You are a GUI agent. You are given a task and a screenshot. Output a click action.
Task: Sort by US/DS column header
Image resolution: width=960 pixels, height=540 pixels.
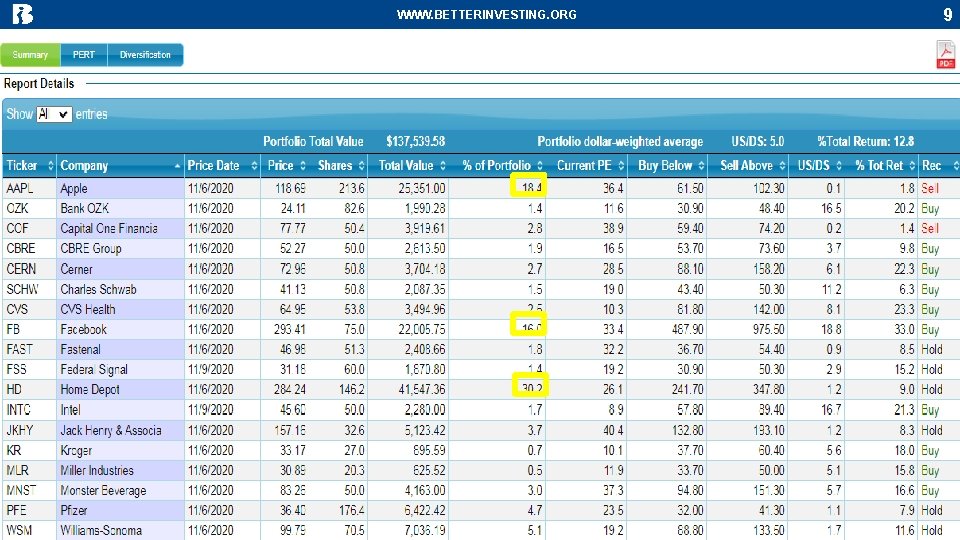coord(817,165)
